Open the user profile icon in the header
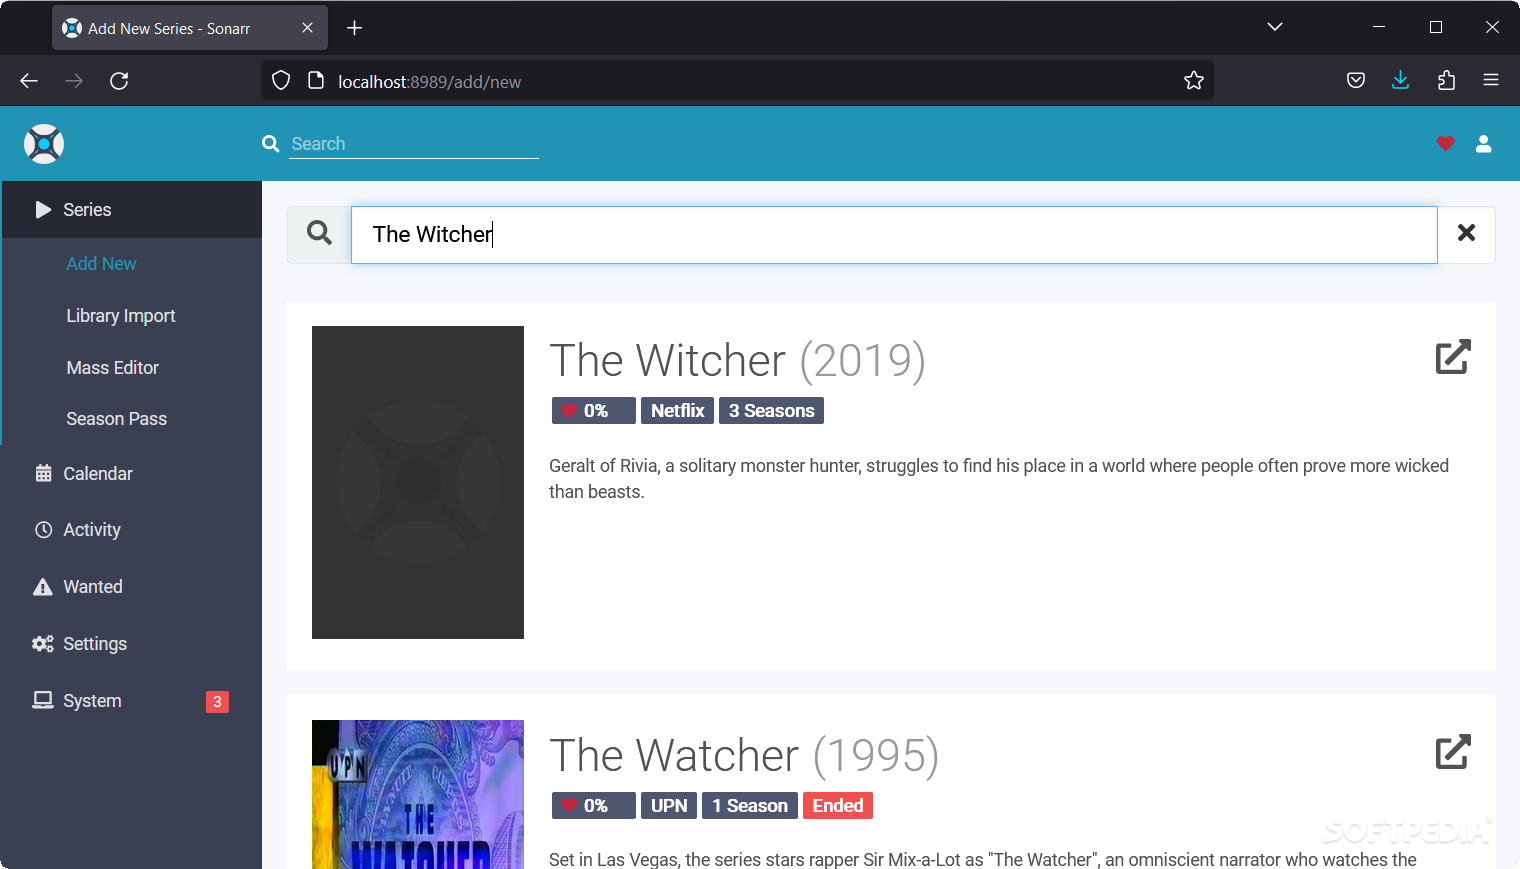This screenshot has height=869, width=1520. coord(1484,144)
